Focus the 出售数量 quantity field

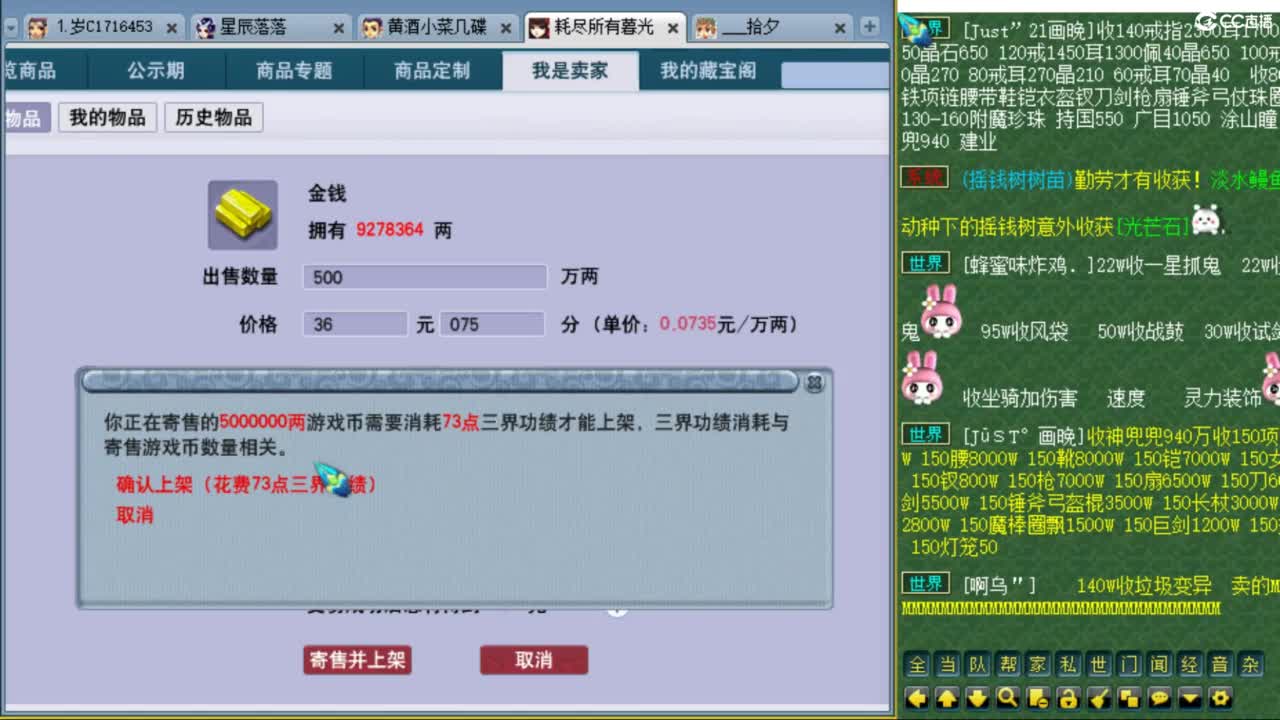(425, 277)
